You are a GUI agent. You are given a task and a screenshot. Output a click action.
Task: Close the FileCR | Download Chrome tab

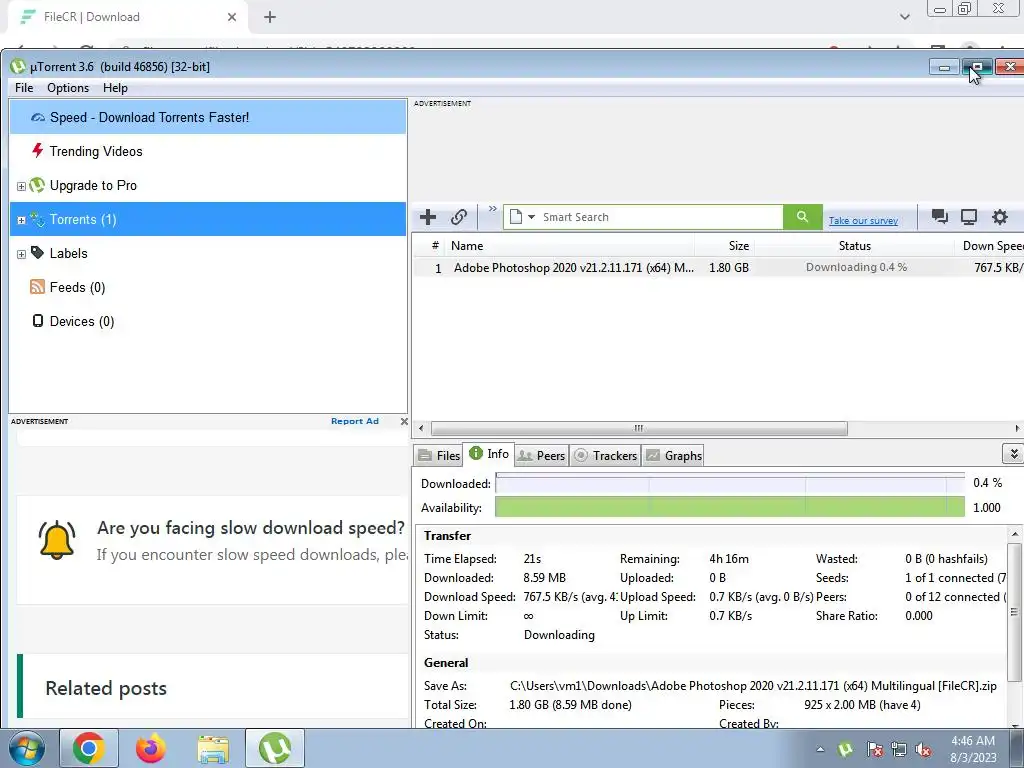[x=232, y=17]
